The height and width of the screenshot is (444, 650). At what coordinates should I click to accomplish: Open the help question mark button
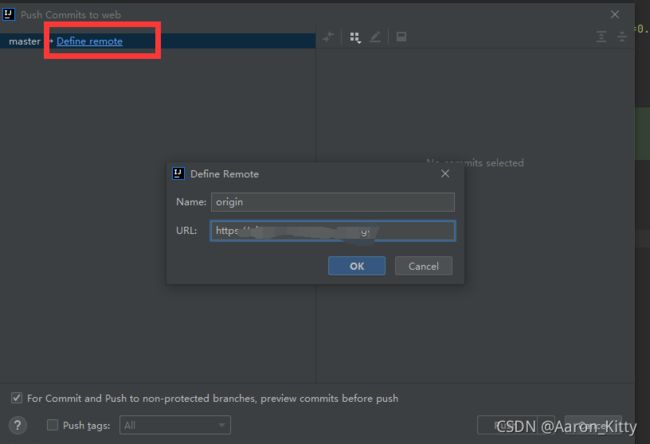click(x=17, y=425)
